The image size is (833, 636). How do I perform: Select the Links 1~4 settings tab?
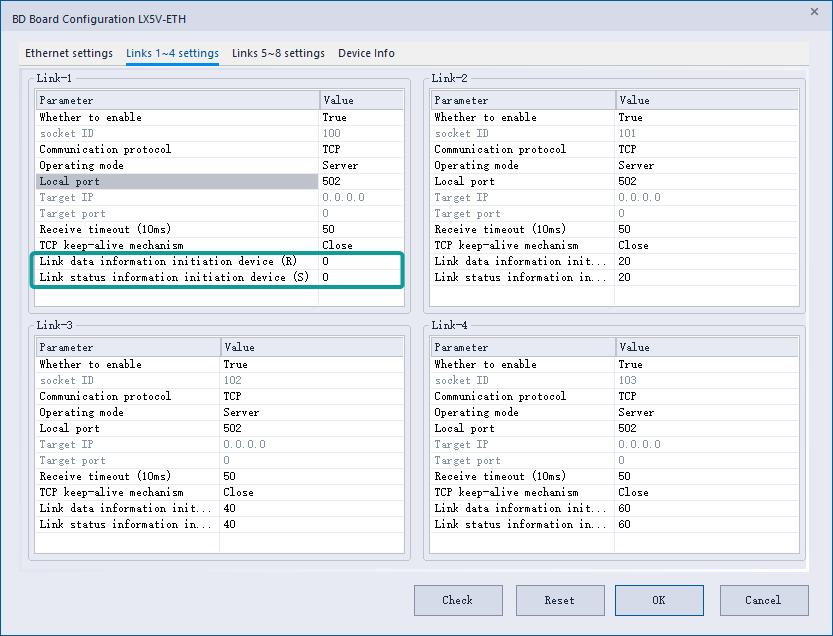172,53
